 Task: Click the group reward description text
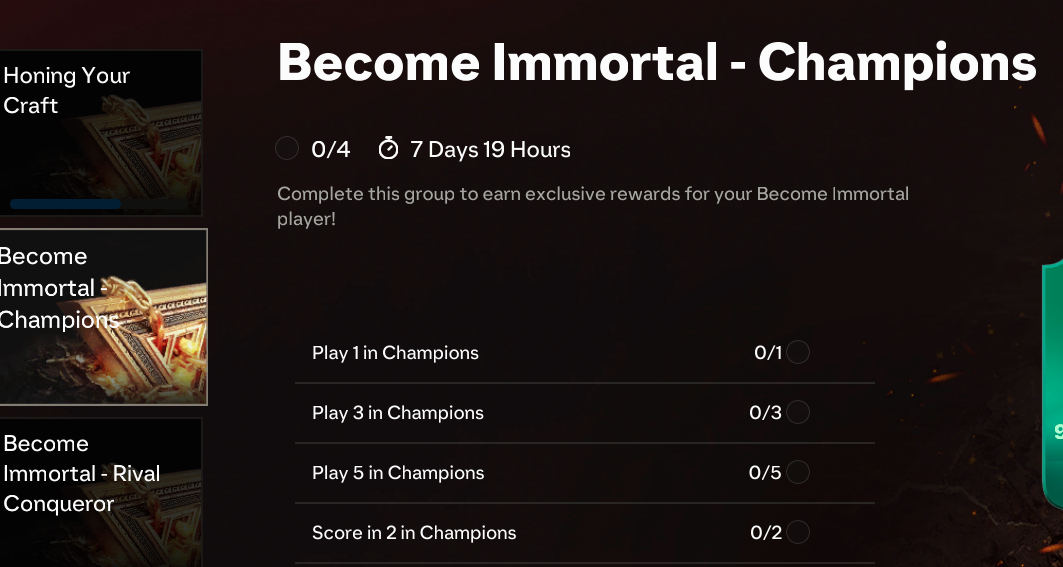tap(592, 205)
